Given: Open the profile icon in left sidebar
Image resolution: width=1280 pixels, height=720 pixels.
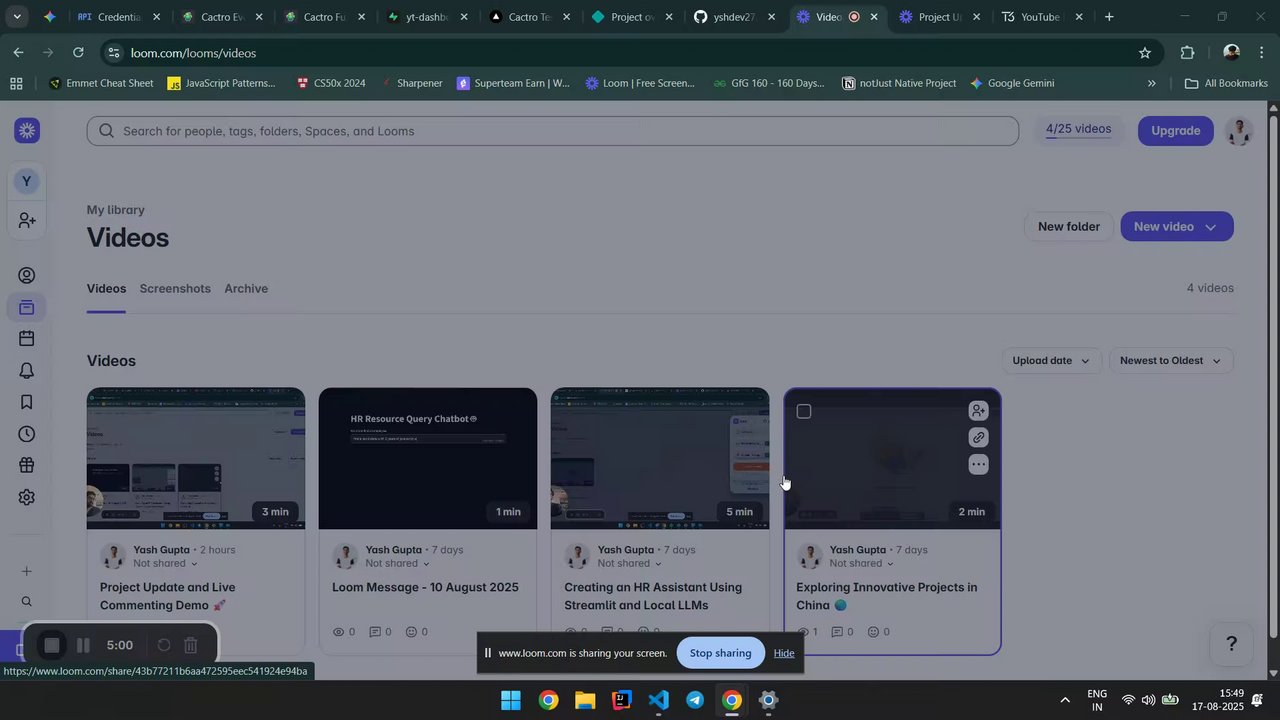Looking at the screenshot, I should click(x=27, y=276).
